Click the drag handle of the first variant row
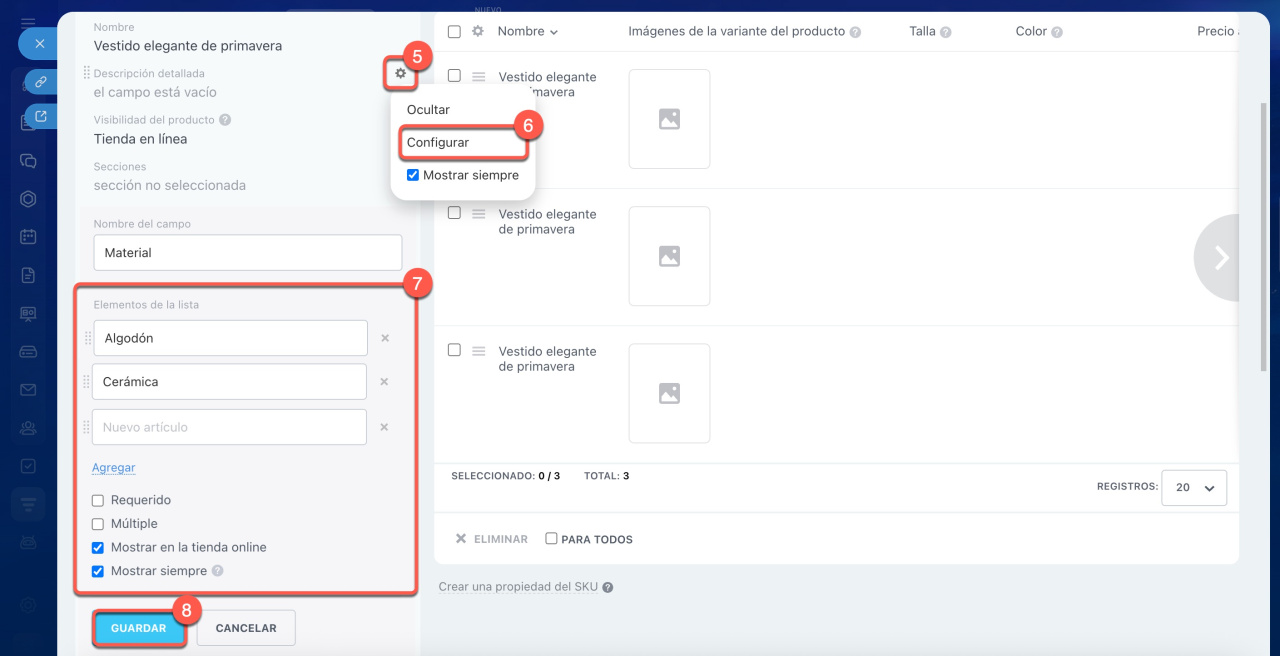 (478, 76)
